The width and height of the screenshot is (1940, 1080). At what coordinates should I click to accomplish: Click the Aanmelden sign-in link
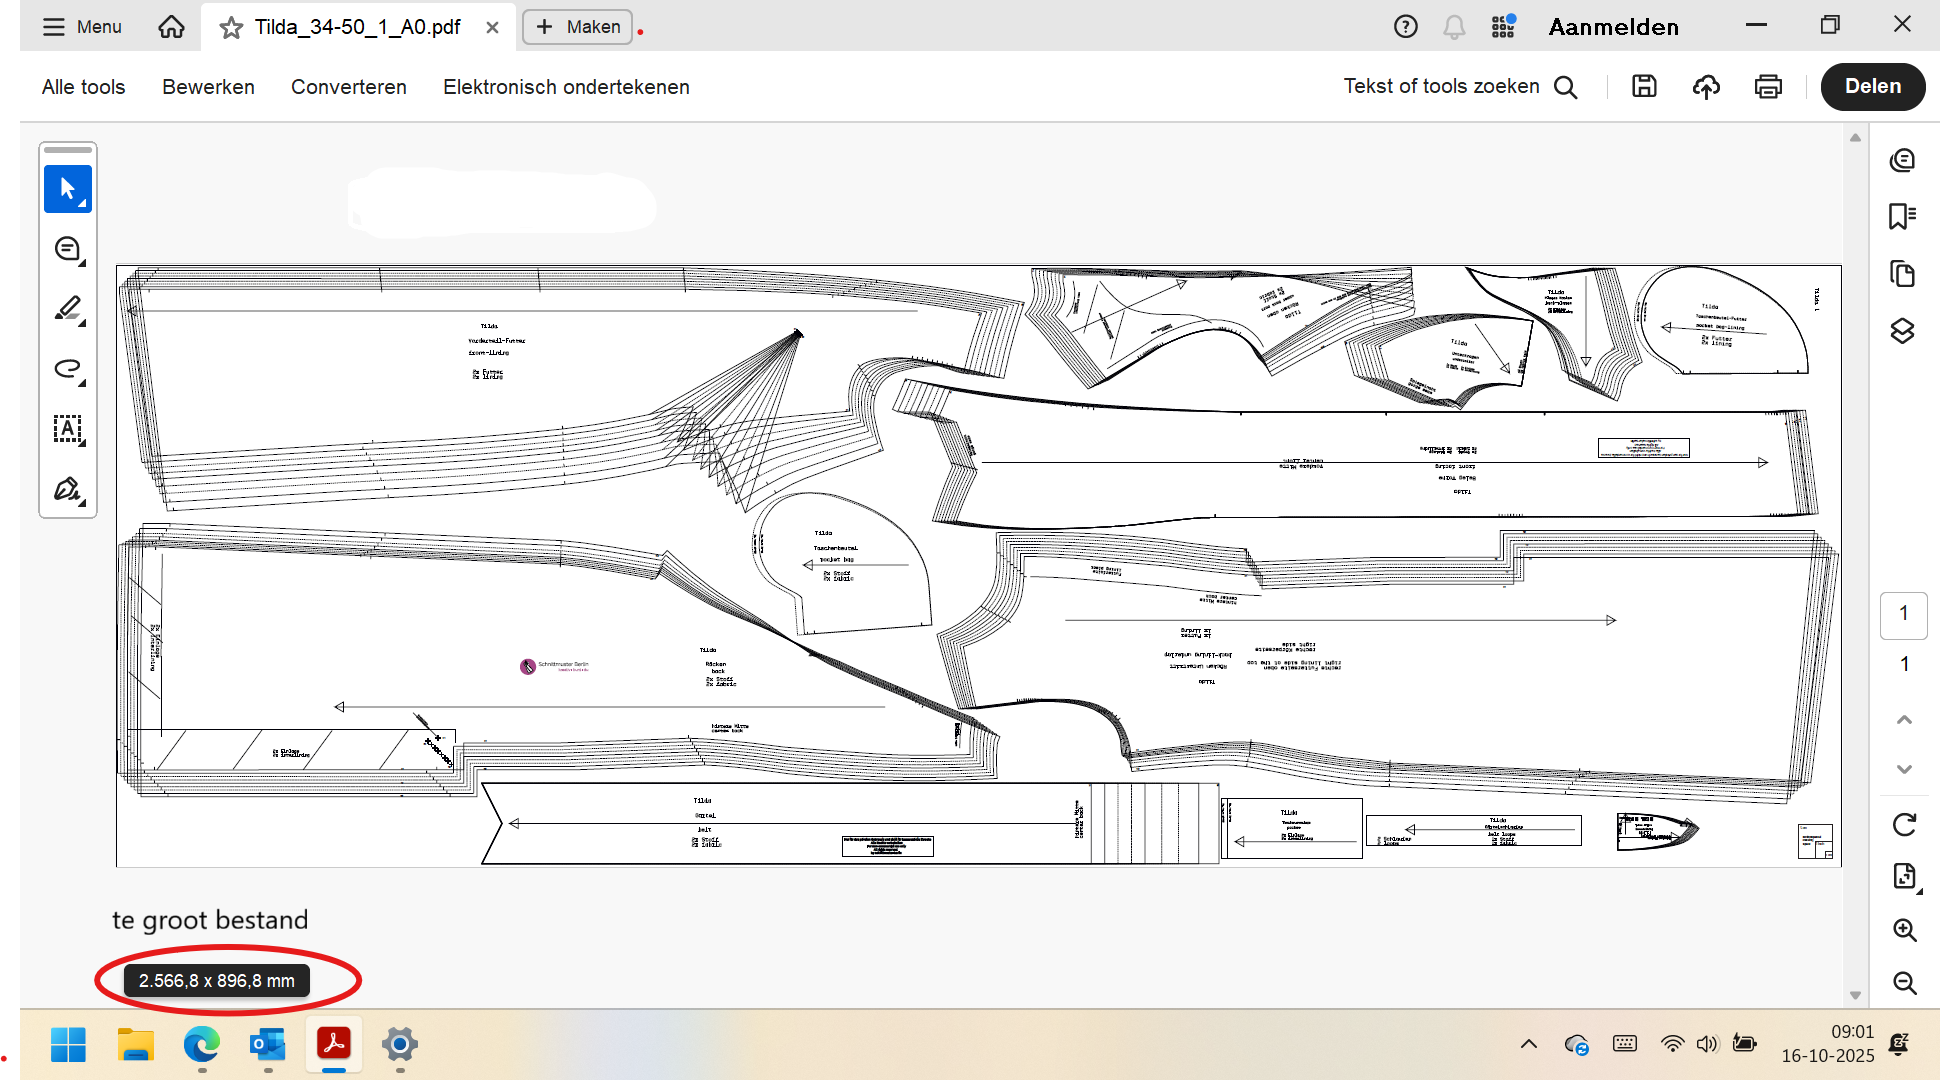pos(1613,27)
